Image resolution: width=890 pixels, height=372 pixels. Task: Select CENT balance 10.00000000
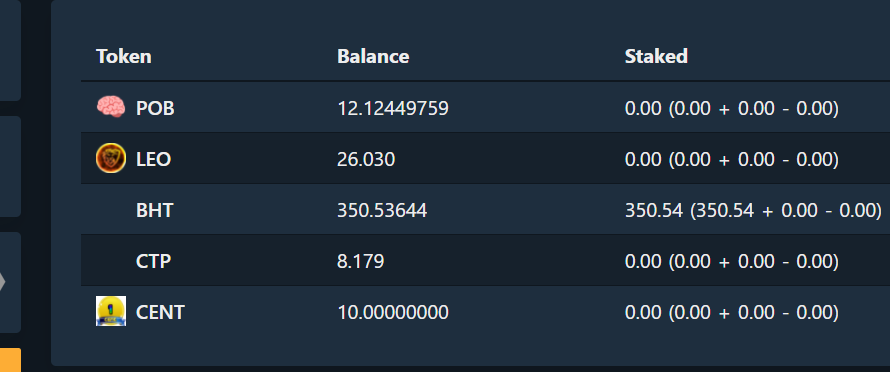[x=393, y=312]
